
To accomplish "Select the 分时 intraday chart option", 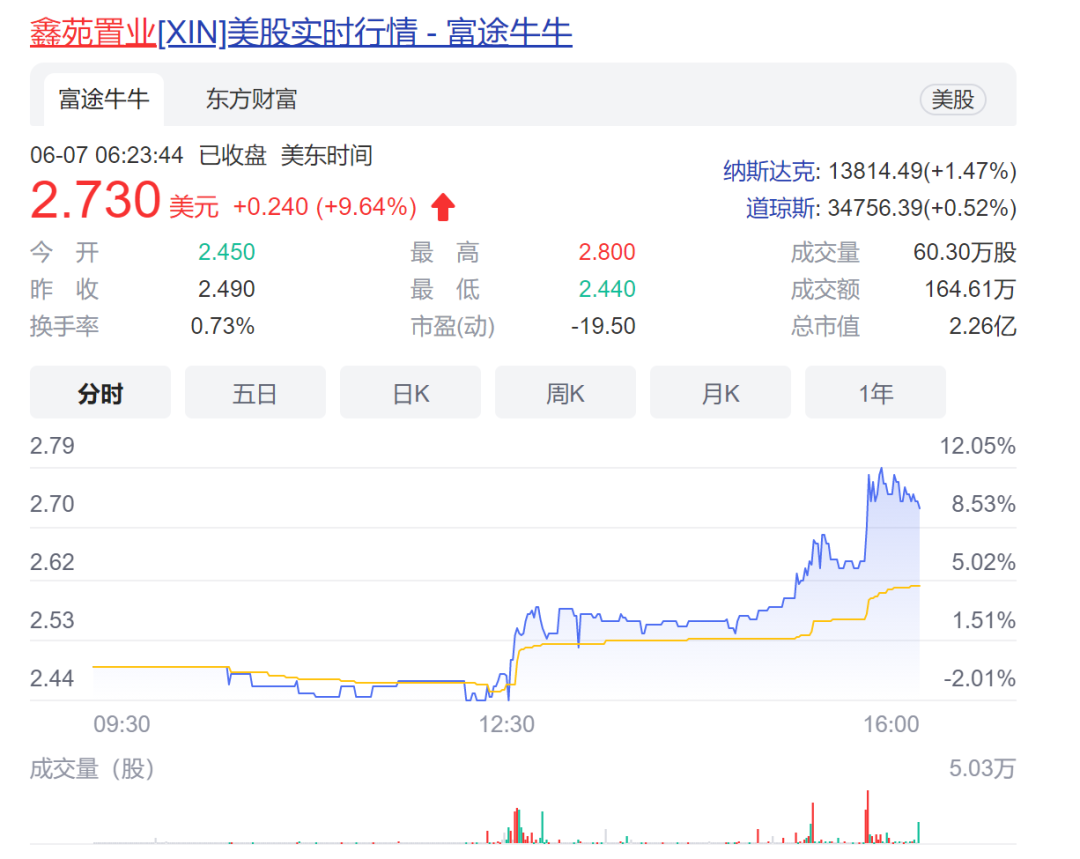I will [x=100, y=393].
